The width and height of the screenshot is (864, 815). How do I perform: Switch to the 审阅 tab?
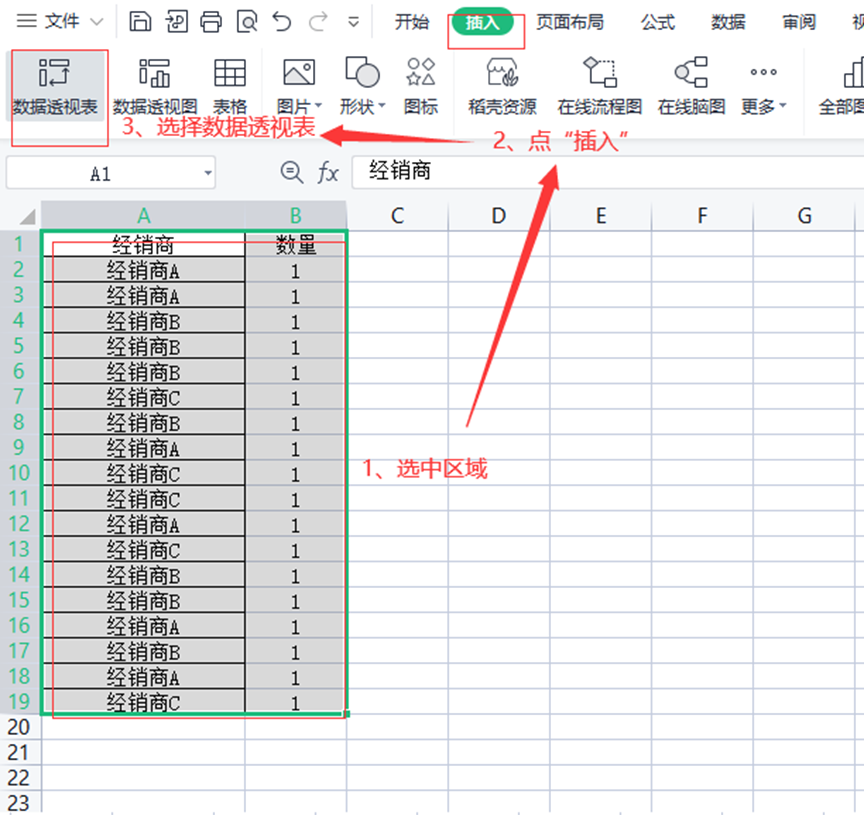(799, 22)
